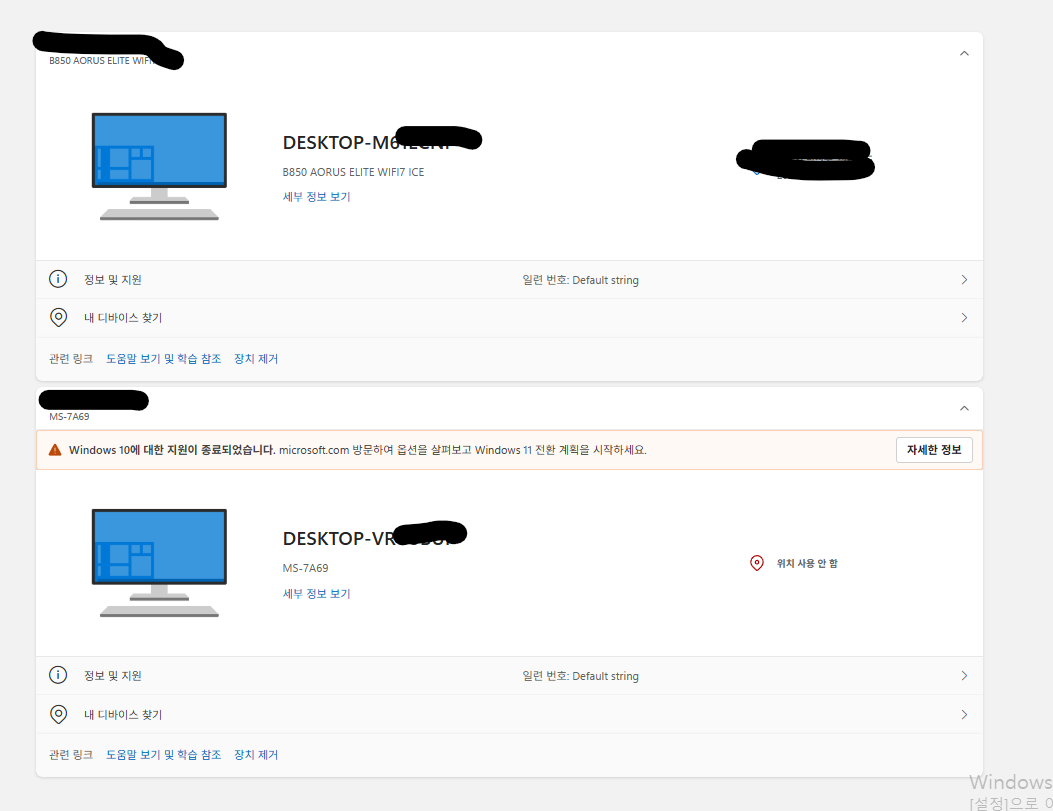
Task: Click the info icon in the MS-7A69 card
Action: pos(58,675)
